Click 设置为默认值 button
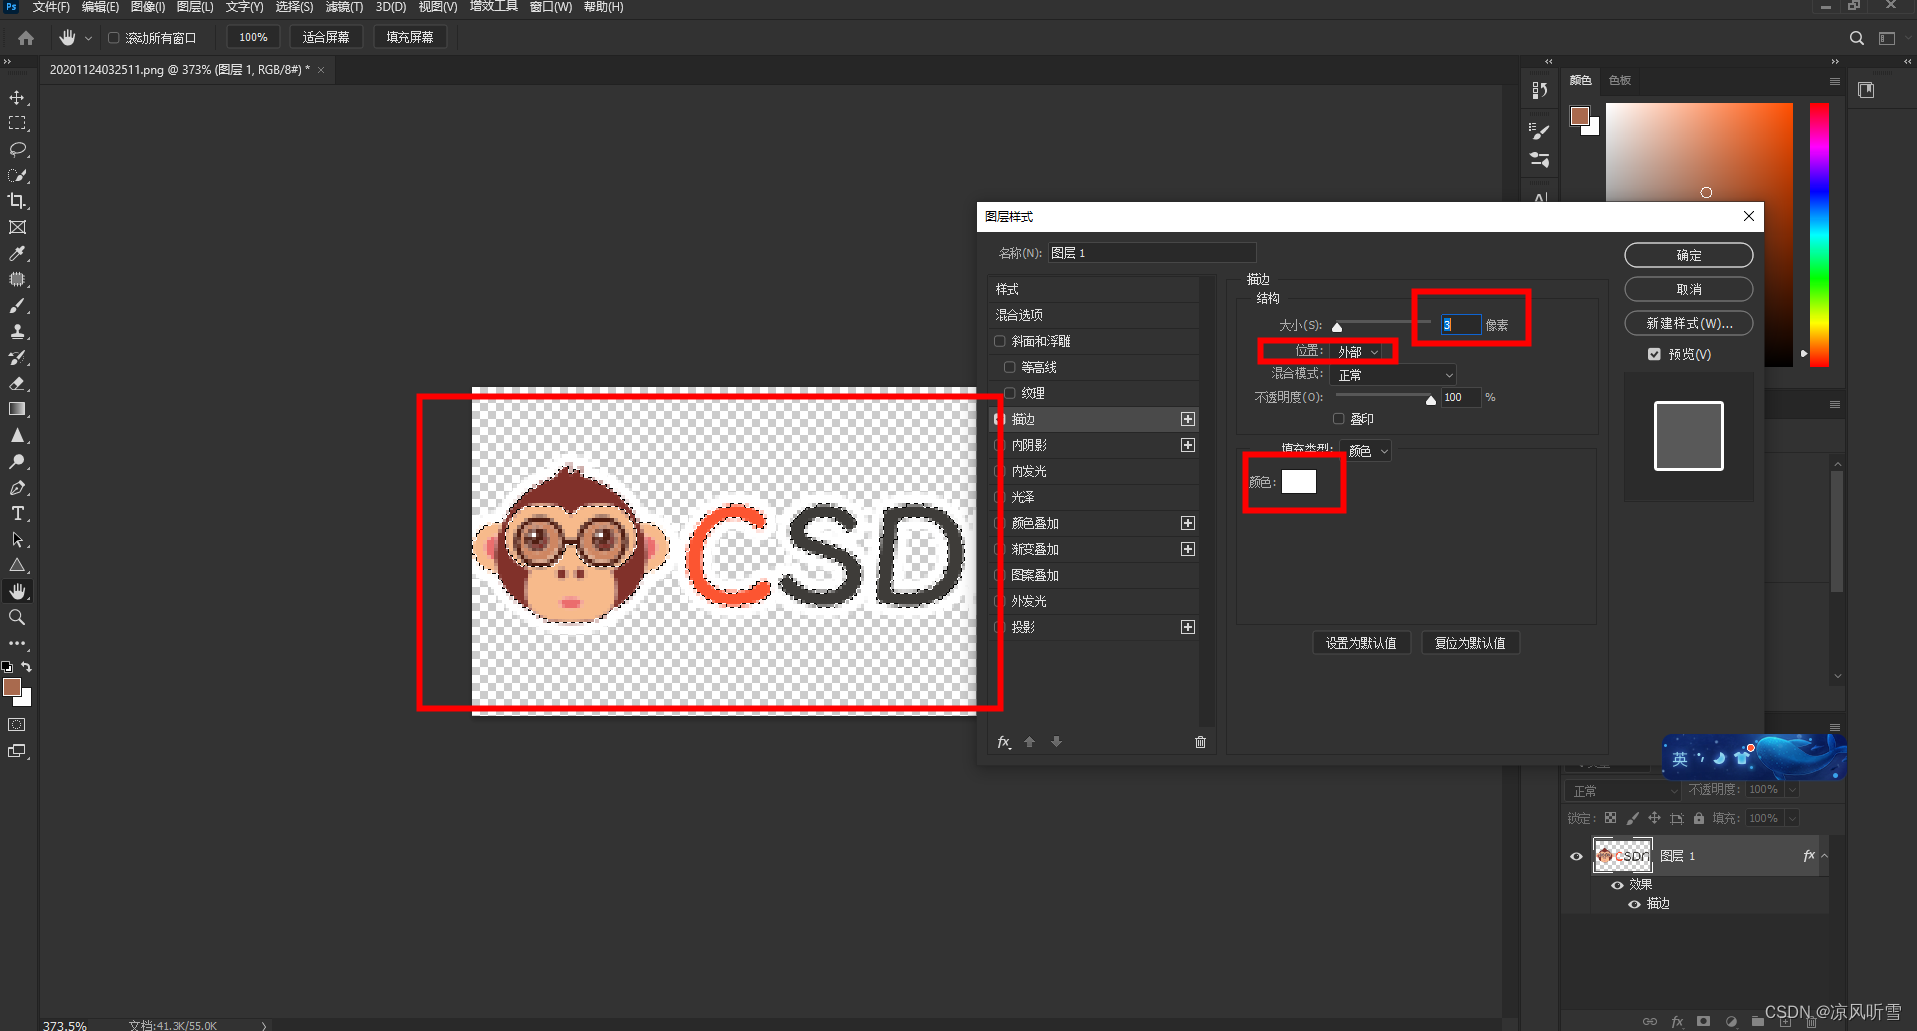The image size is (1917, 1031). (x=1361, y=643)
